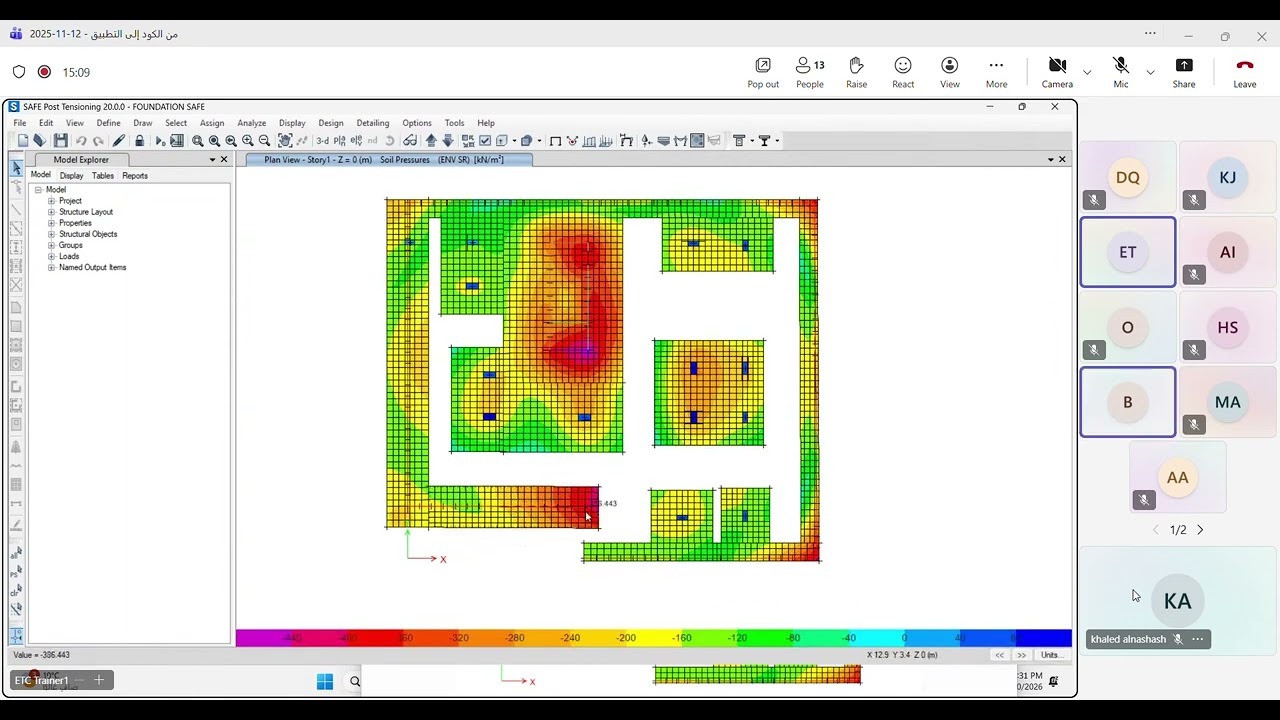Click the glasses Object Shrink toggle icon
The height and width of the screenshot is (720, 1280).
pyautogui.click(x=409, y=141)
